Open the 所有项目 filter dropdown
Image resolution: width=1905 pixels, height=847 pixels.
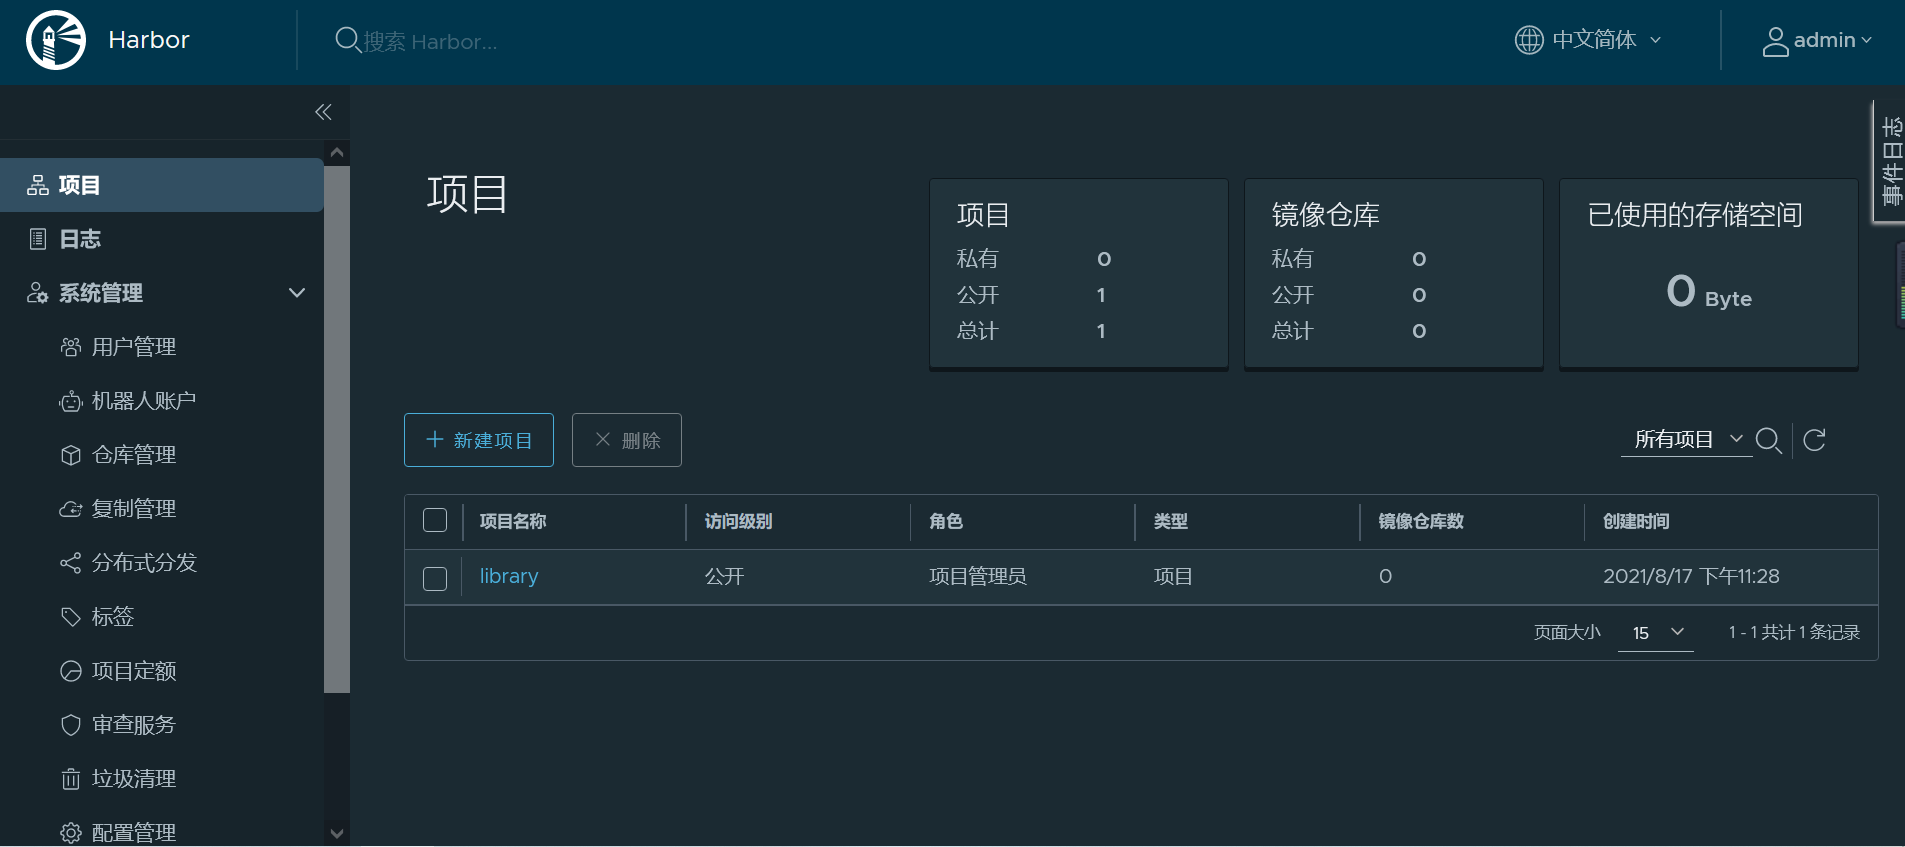tap(1687, 440)
